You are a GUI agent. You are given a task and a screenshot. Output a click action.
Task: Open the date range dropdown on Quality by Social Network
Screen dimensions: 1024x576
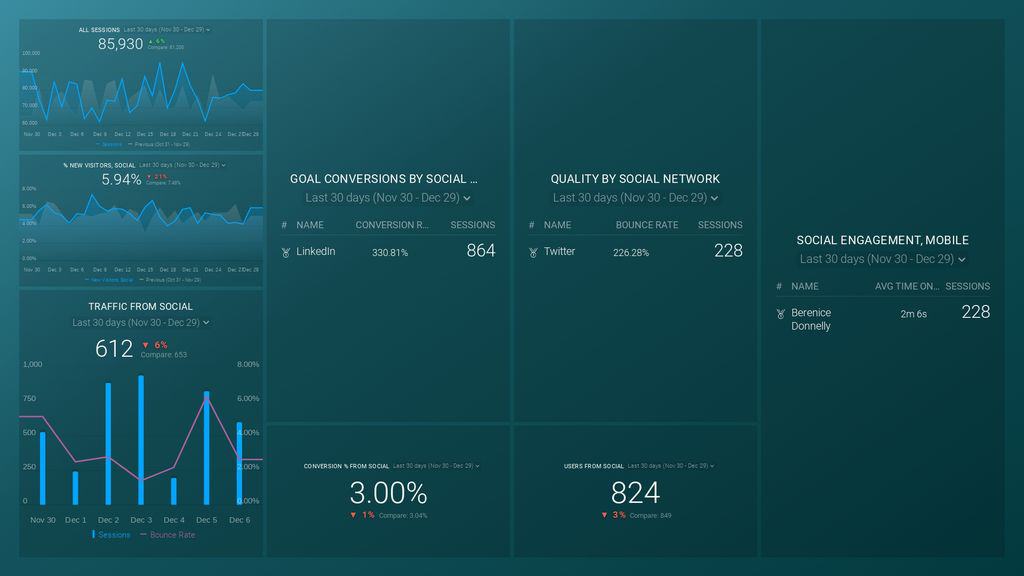tap(712, 197)
